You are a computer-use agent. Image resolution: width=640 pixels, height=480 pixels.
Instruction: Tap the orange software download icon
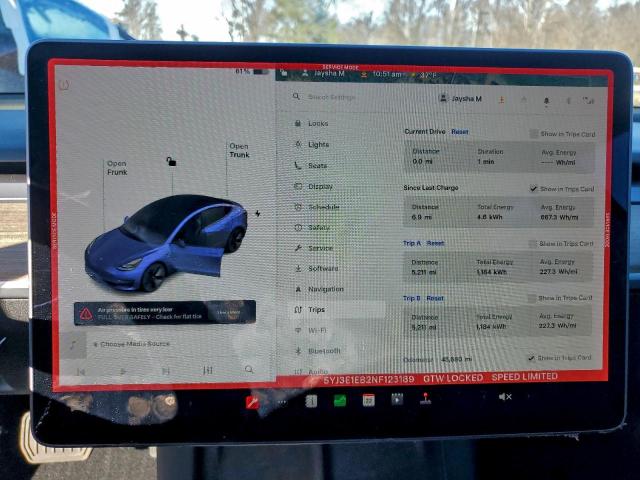pos(502,99)
